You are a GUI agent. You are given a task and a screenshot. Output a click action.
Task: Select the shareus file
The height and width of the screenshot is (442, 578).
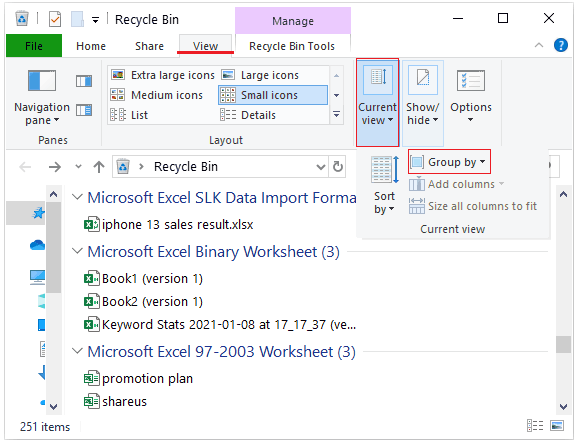click(115, 401)
